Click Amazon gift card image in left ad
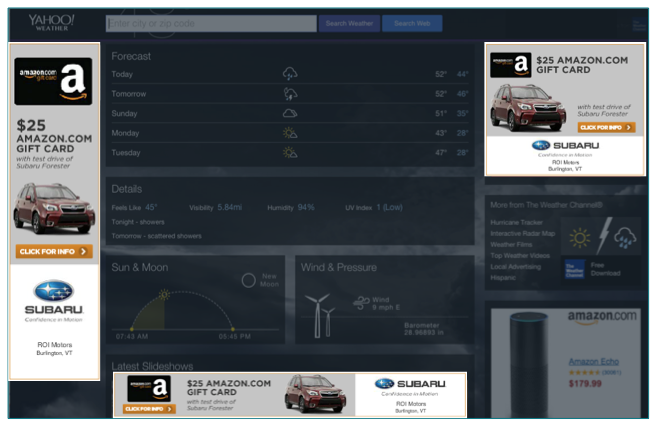This screenshot has width=658, height=426. (x=53, y=81)
